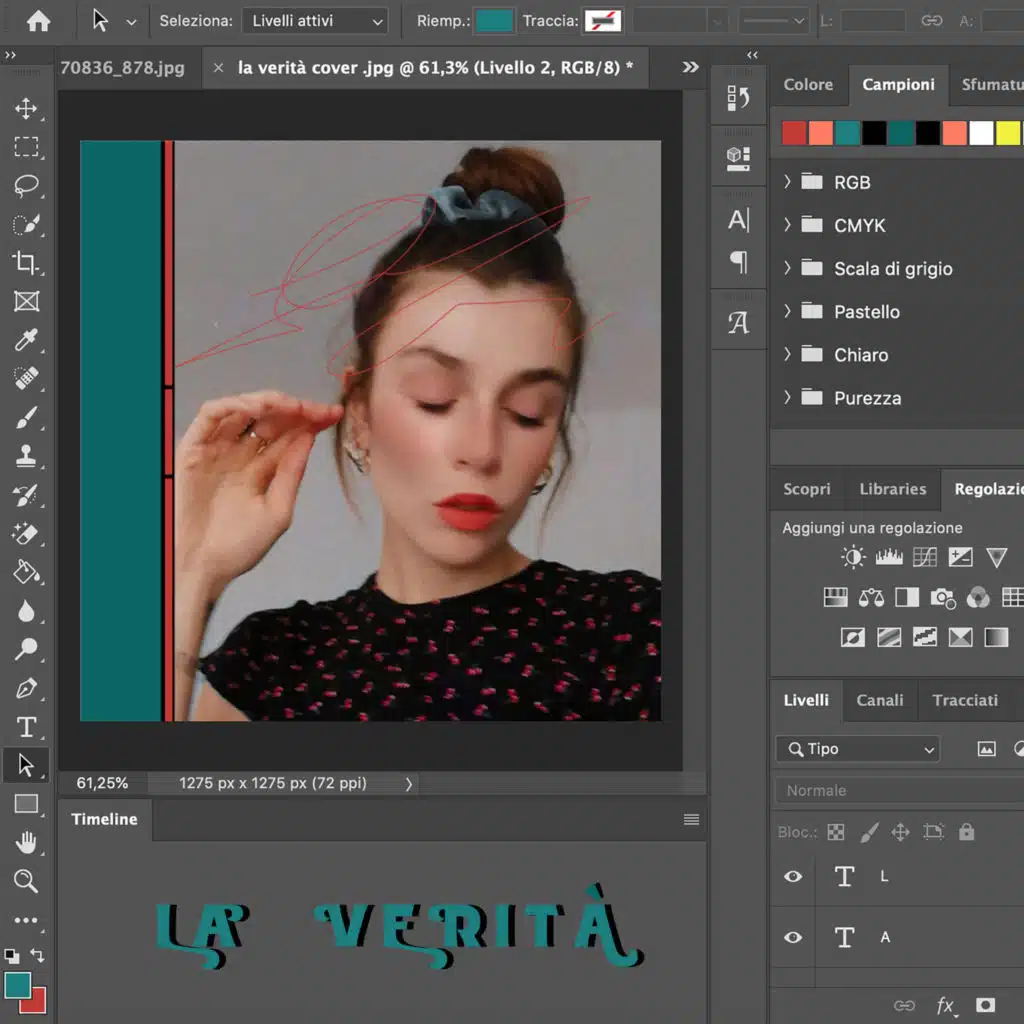1024x1024 pixels.
Task: Expand the Pastello swatch folder
Action: point(788,311)
